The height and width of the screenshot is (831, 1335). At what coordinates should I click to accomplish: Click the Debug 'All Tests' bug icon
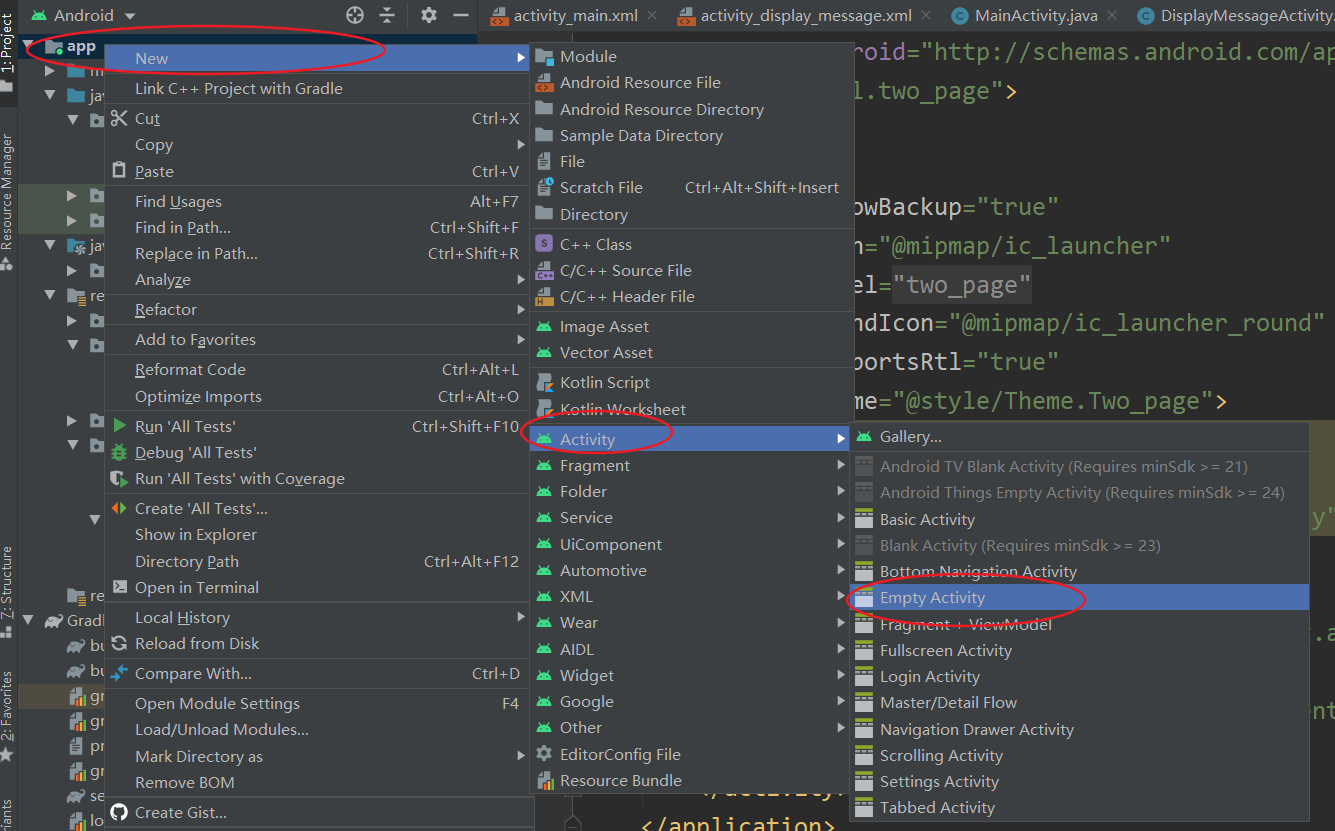pyautogui.click(x=120, y=452)
